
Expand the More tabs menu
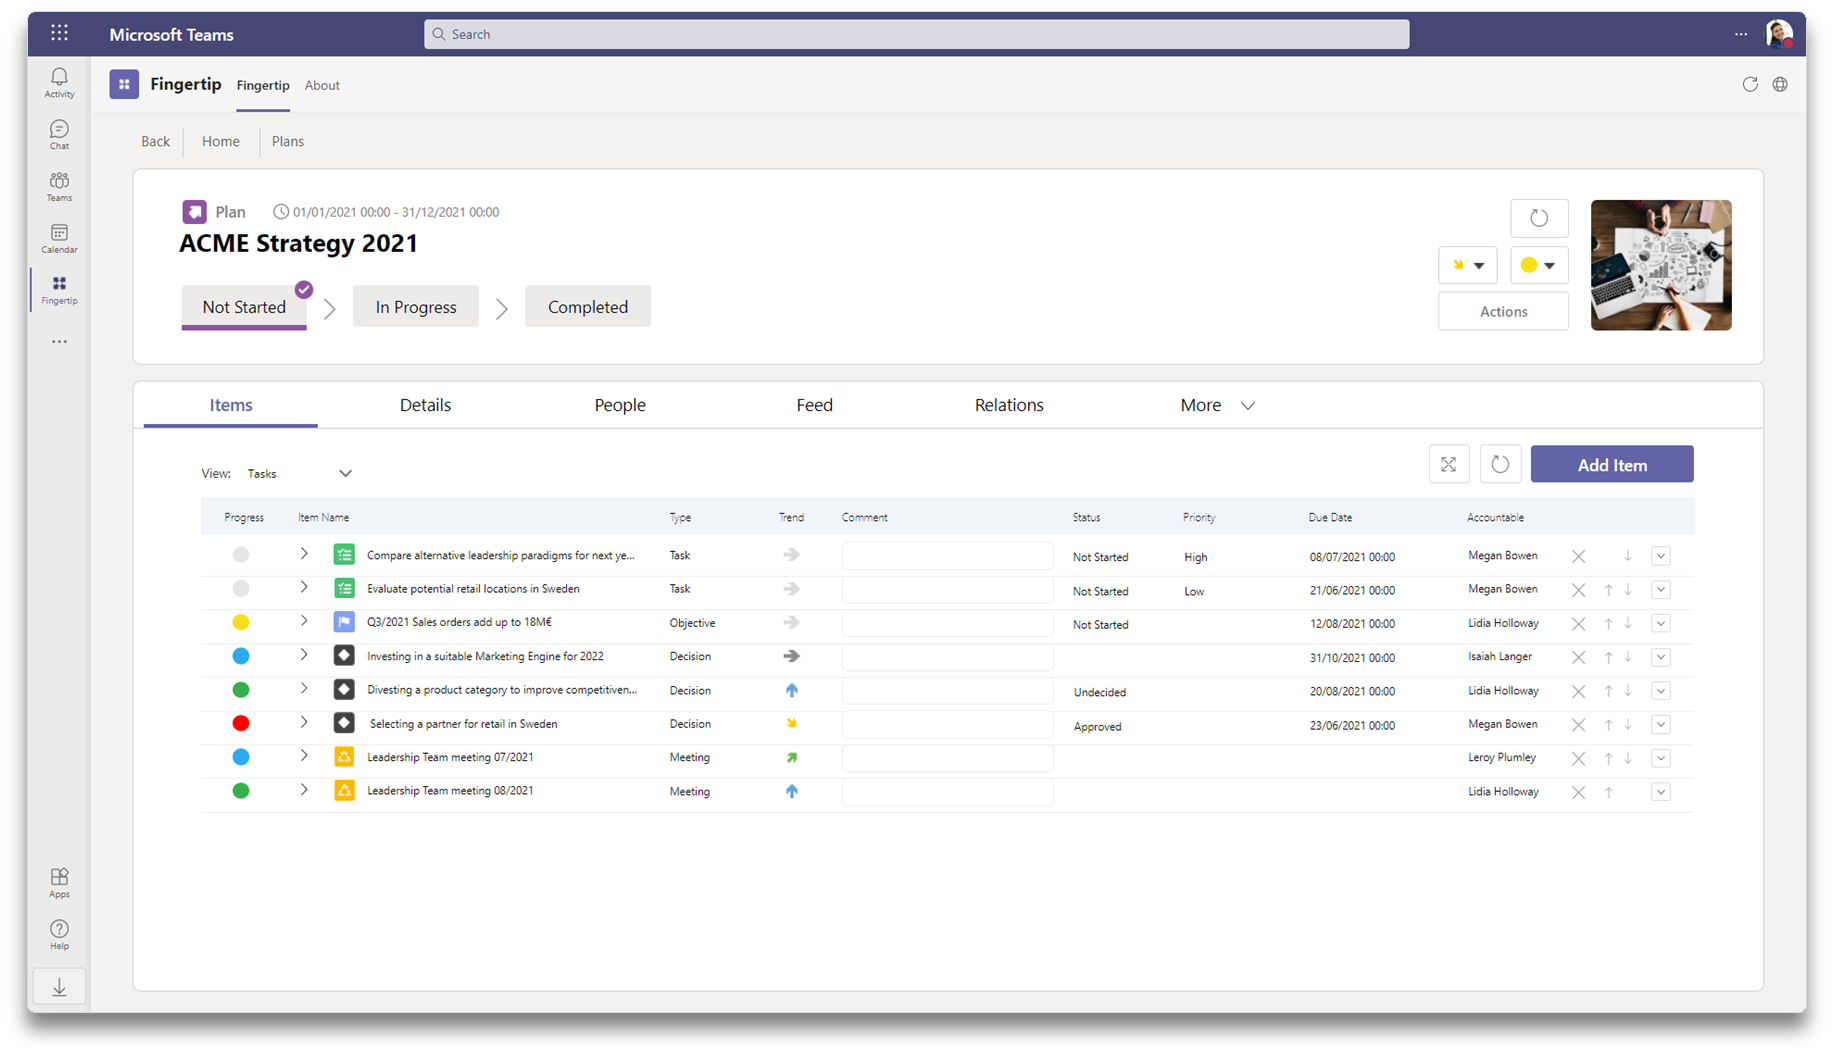coord(1217,405)
